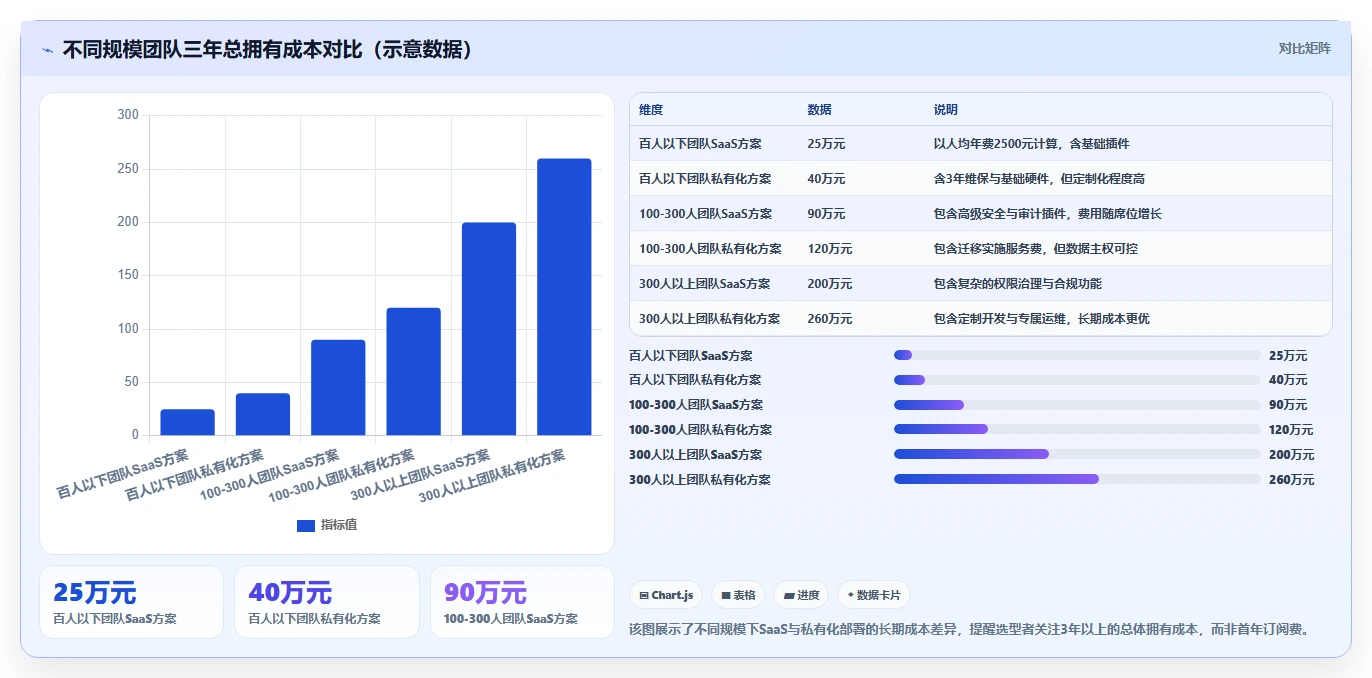Viewport: 1372px width, 678px height.
Task: Click table data cell 25万元
Action: [x=826, y=144]
